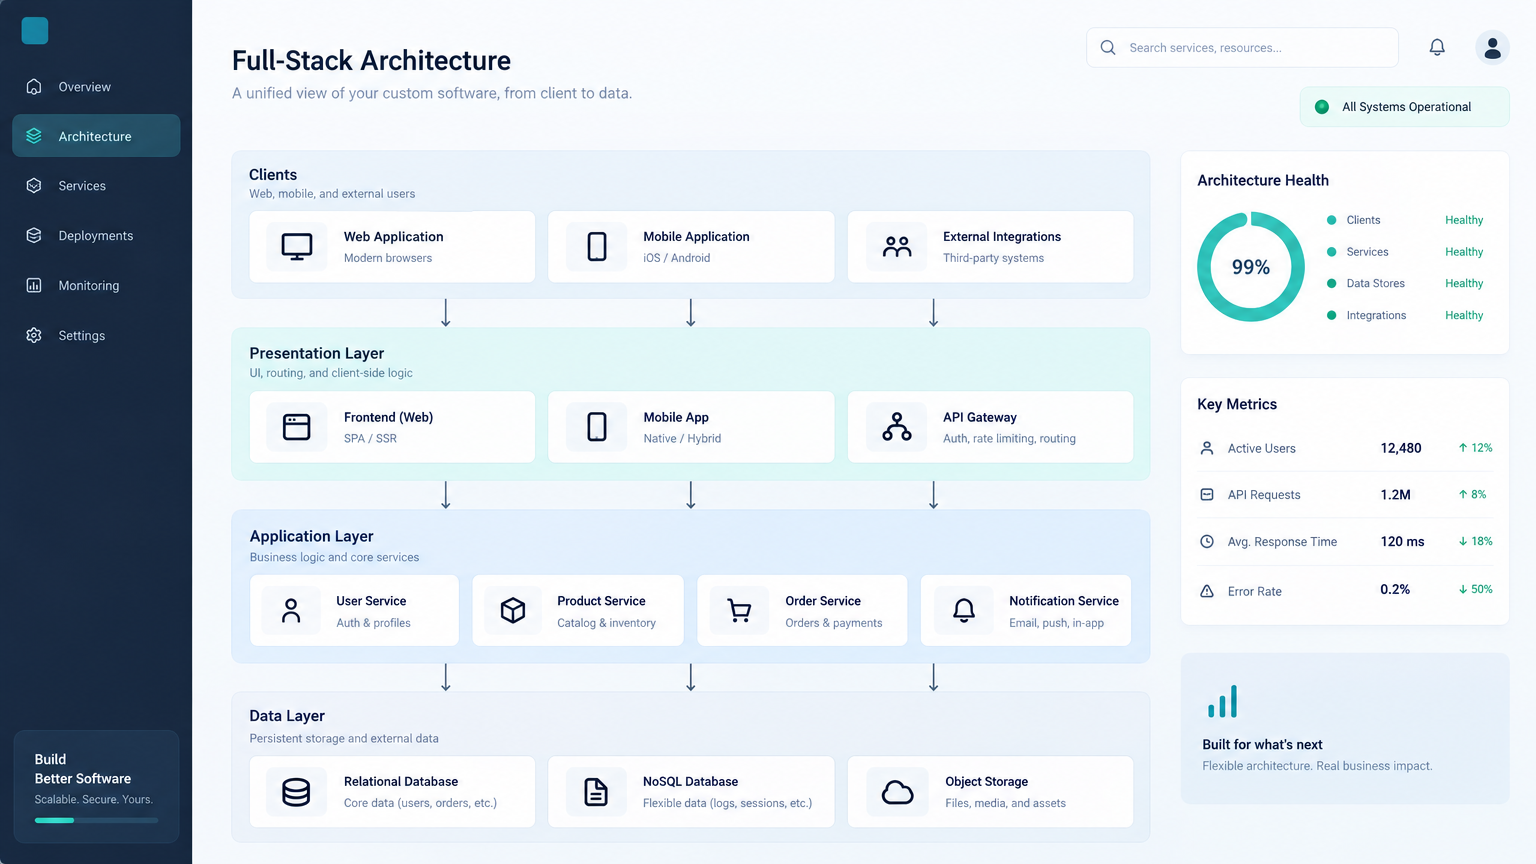Viewport: 1536px width, 864px height.
Task: Click the Architecture Health panel title
Action: click(1263, 181)
